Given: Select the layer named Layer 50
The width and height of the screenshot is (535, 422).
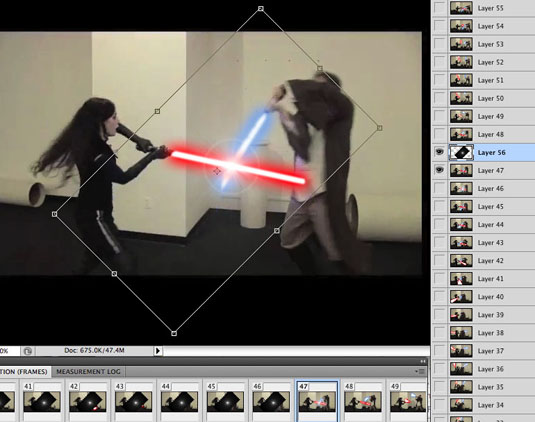Looking at the screenshot, I should (x=490, y=98).
